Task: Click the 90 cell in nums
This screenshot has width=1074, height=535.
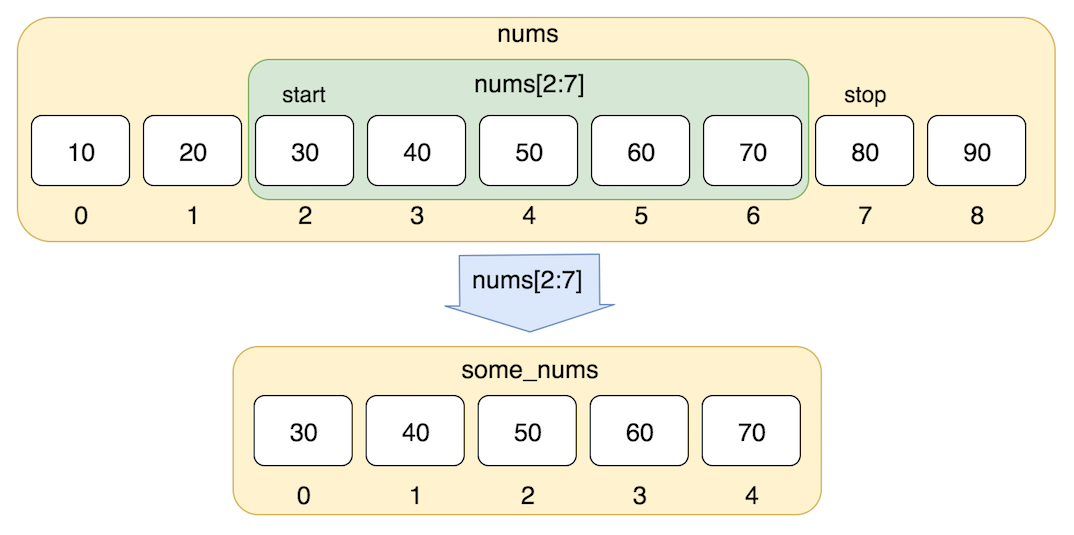Action: click(977, 151)
